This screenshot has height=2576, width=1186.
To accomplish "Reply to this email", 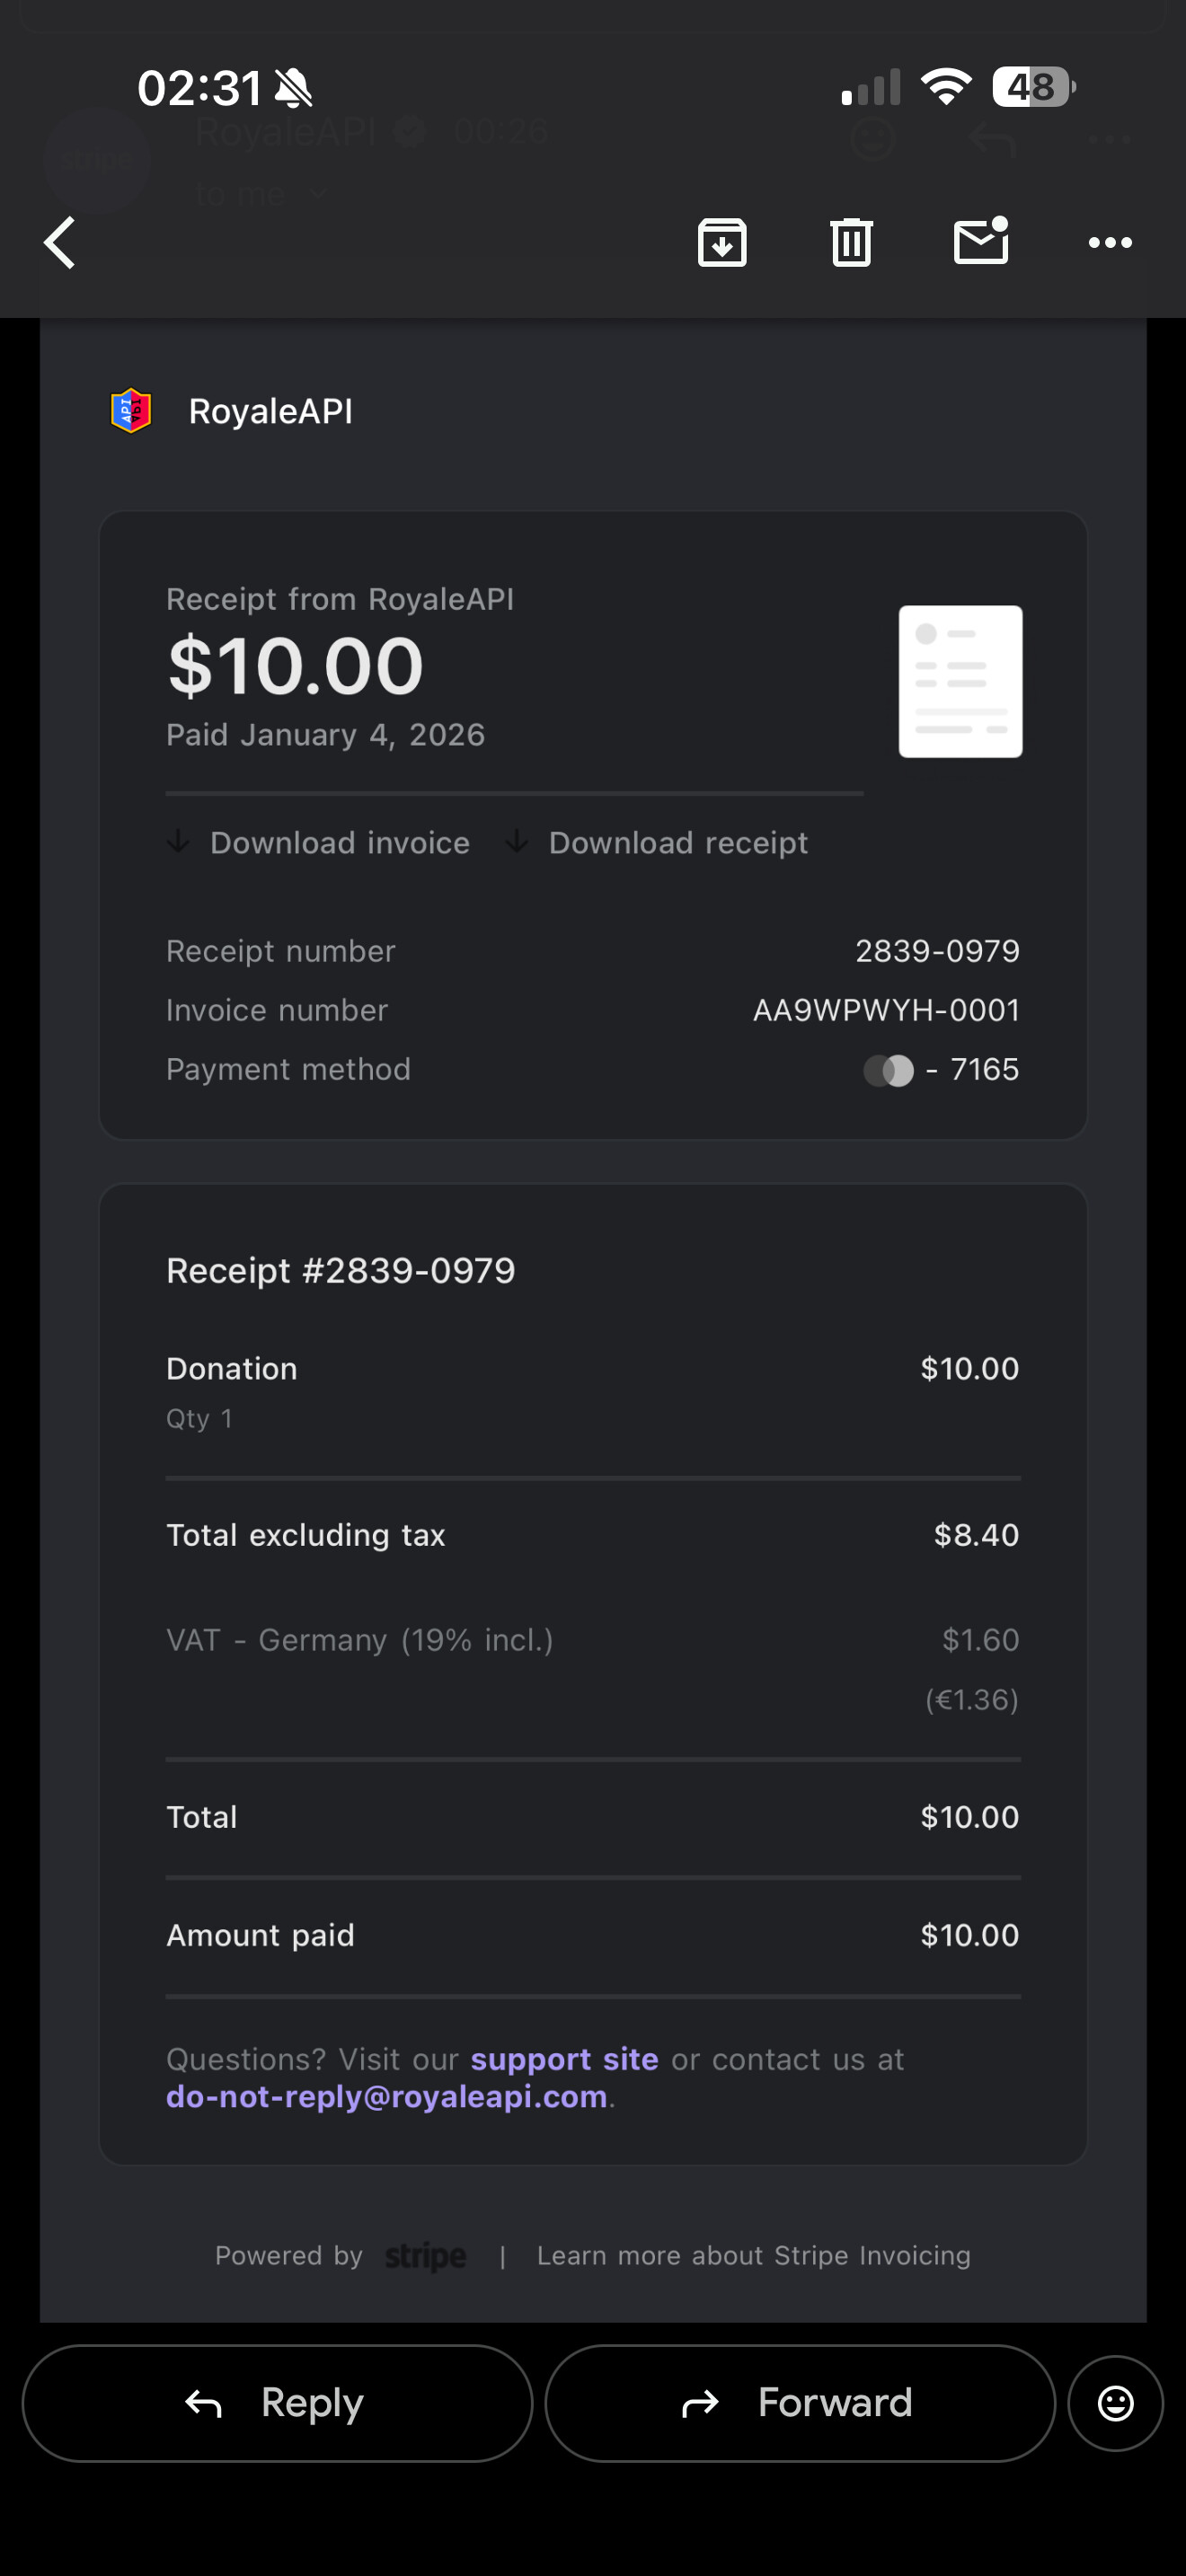I will pos(277,2403).
